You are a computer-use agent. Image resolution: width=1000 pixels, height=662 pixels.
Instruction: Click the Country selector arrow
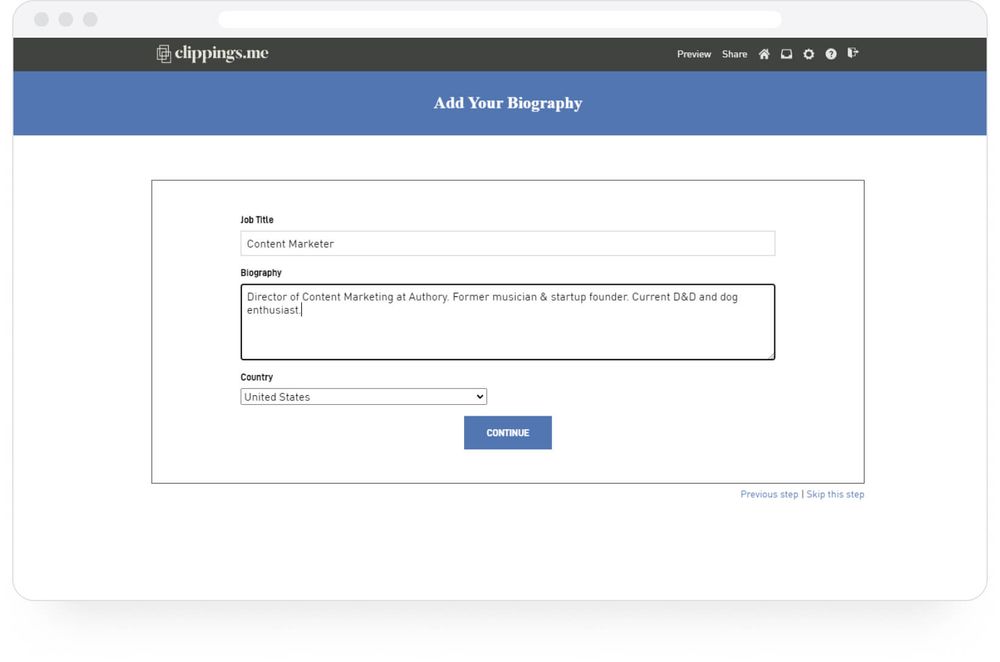point(477,396)
